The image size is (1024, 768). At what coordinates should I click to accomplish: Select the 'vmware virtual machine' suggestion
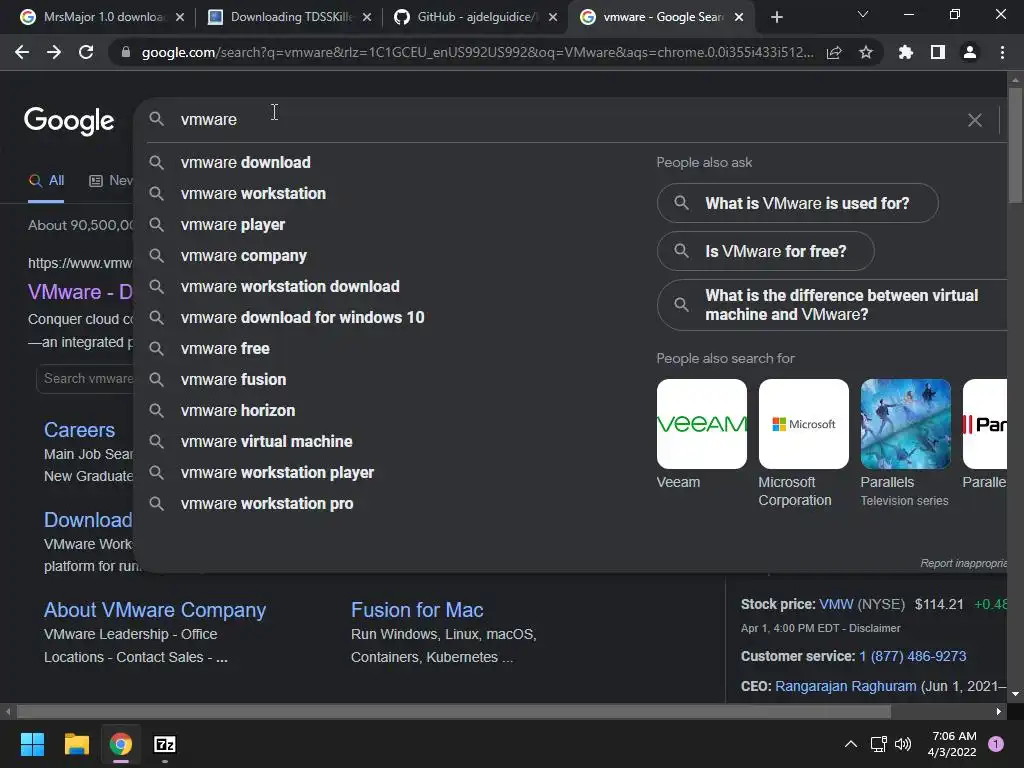tap(266, 441)
